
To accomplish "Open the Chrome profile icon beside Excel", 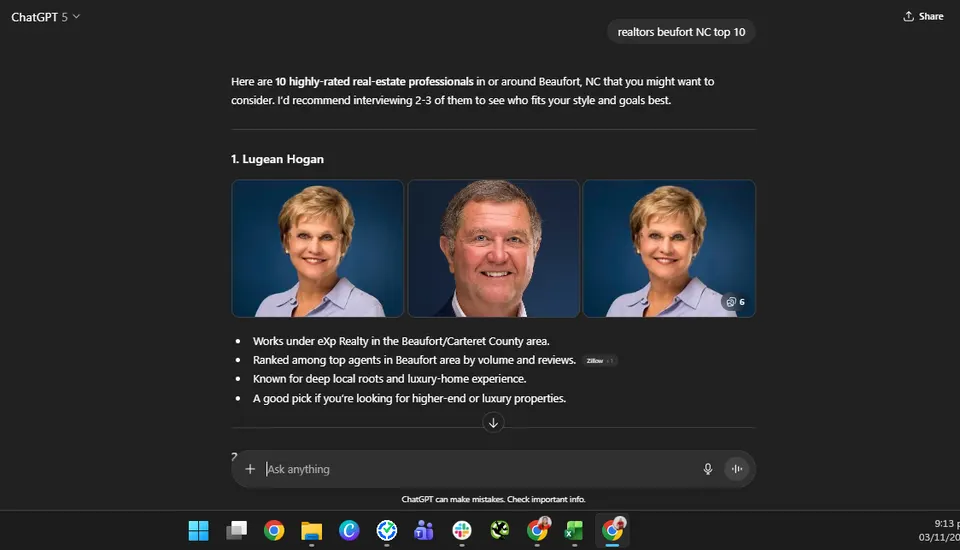I will (x=538, y=530).
